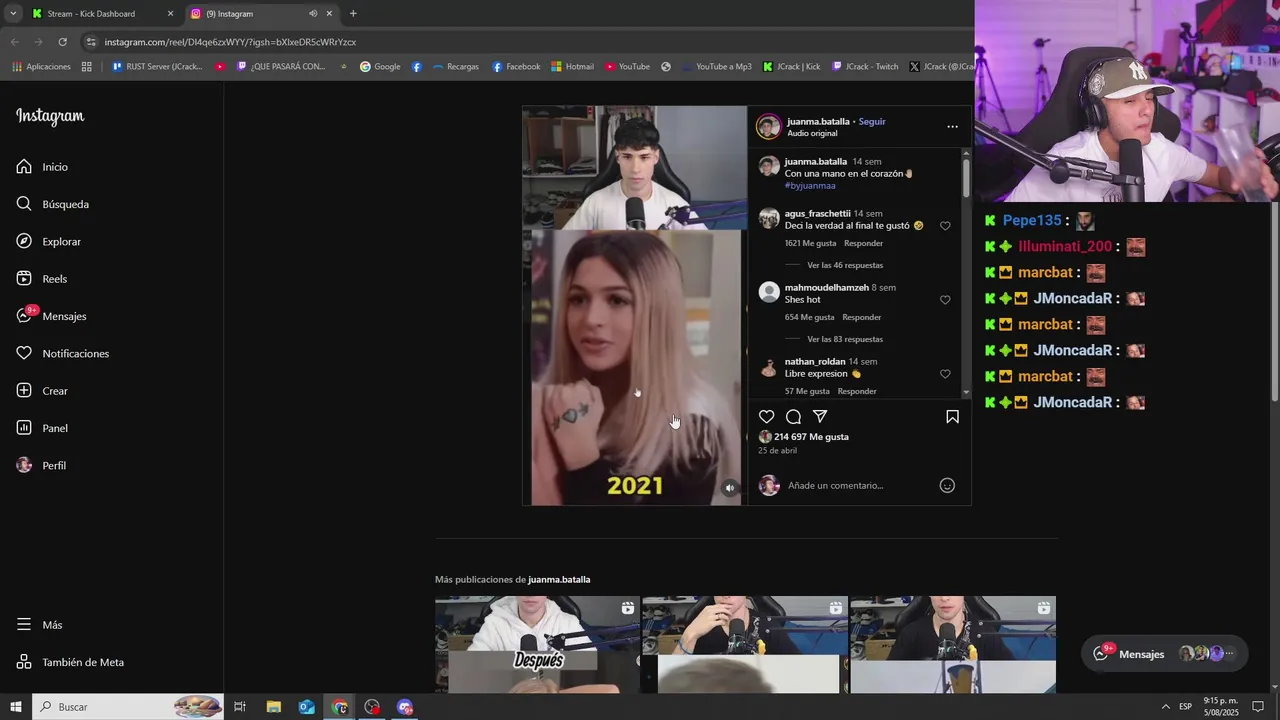Click Seguir next to juanma.batalla
Screen dimensions: 1280x720
pyautogui.click(x=872, y=122)
